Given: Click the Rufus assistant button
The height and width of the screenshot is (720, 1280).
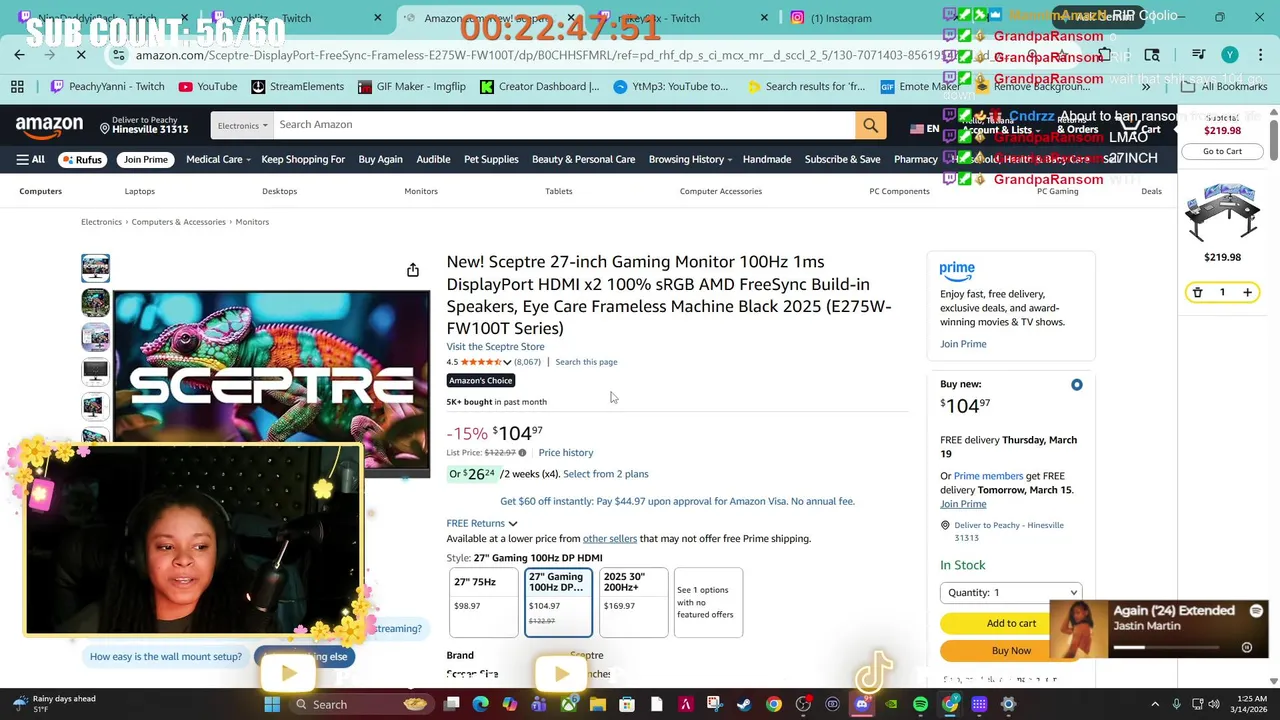Looking at the screenshot, I should click(82, 159).
